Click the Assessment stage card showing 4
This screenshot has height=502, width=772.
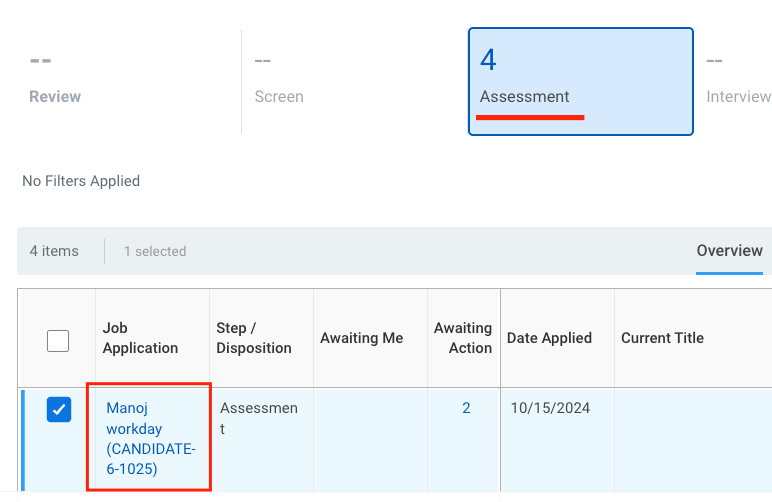(x=580, y=80)
